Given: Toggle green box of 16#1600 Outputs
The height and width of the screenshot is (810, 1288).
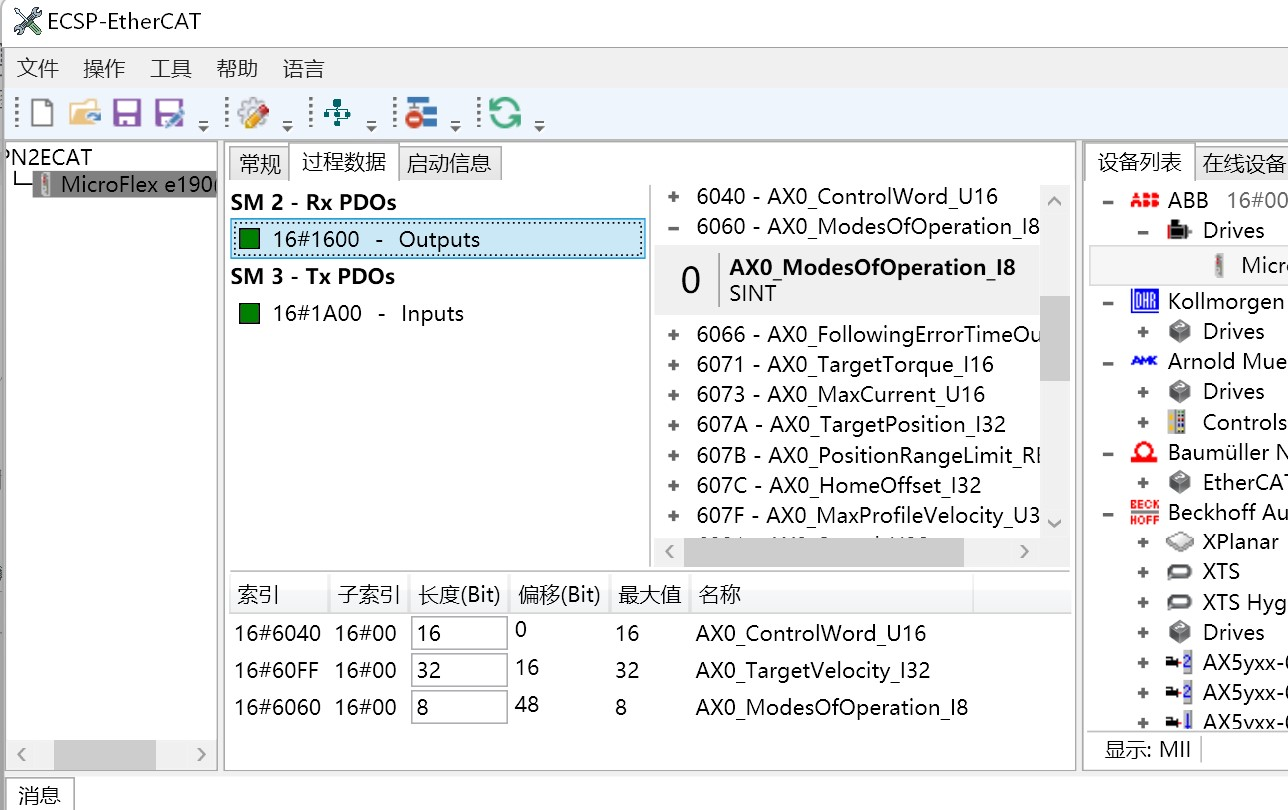Looking at the screenshot, I should pyautogui.click(x=250, y=239).
